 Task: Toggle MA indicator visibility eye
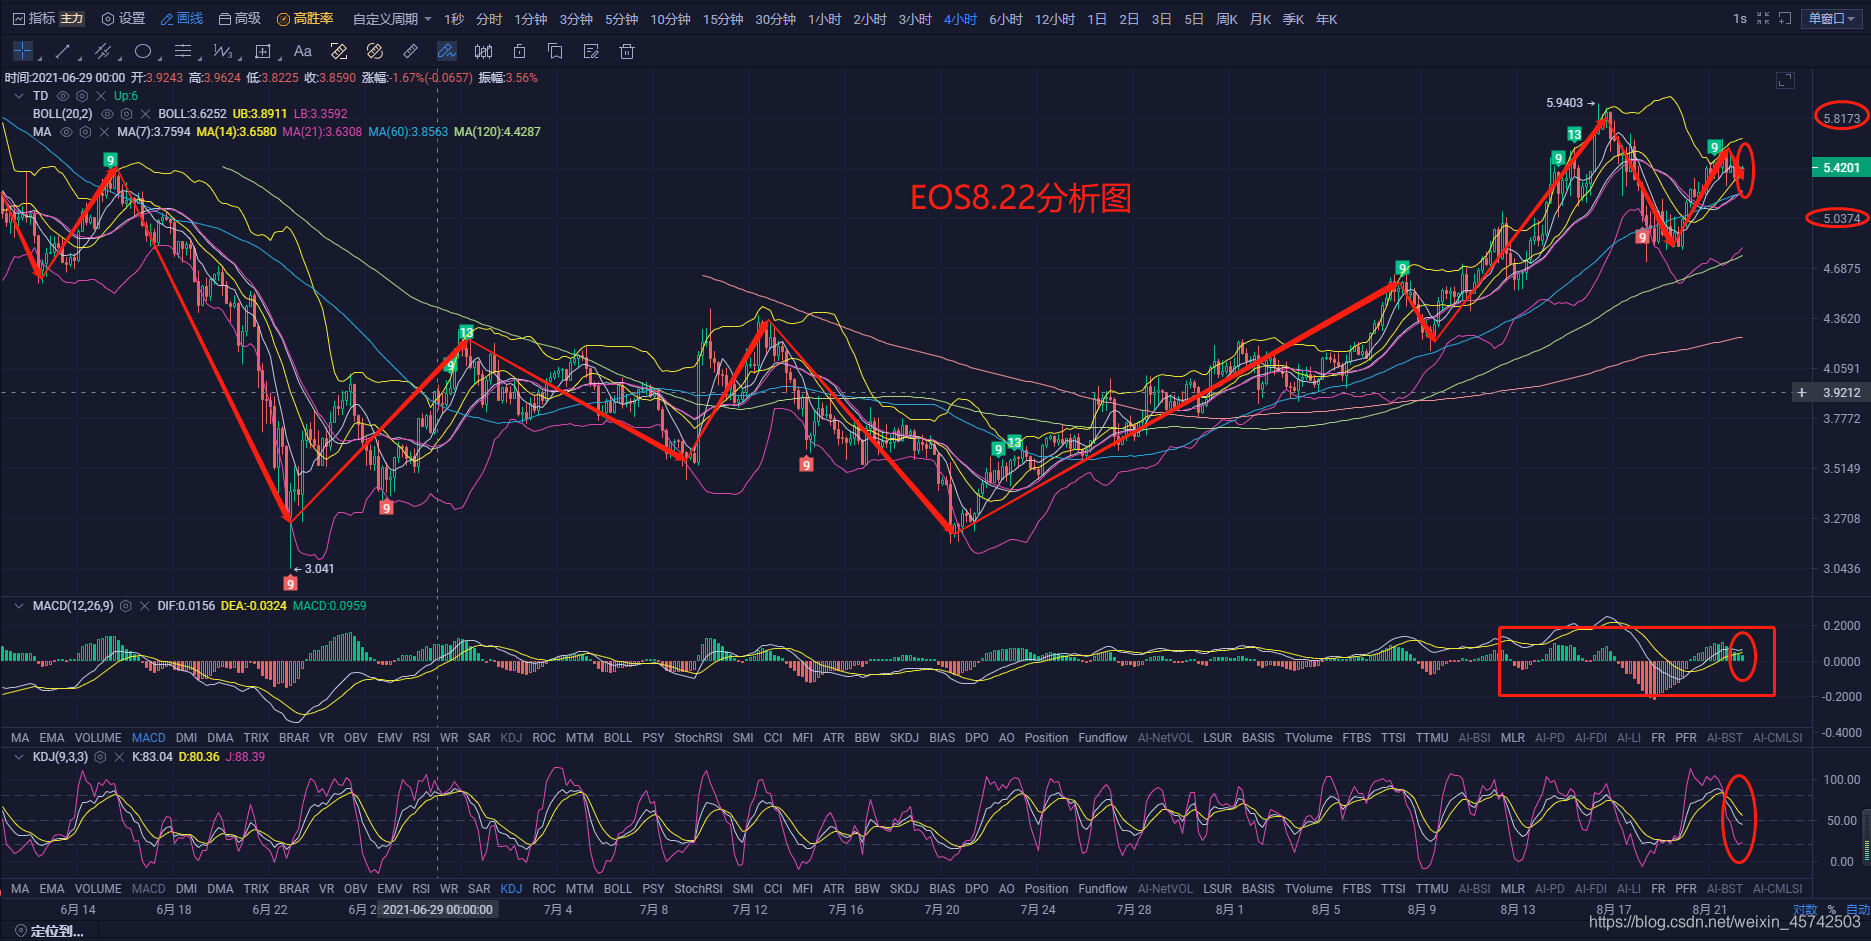click(x=66, y=132)
